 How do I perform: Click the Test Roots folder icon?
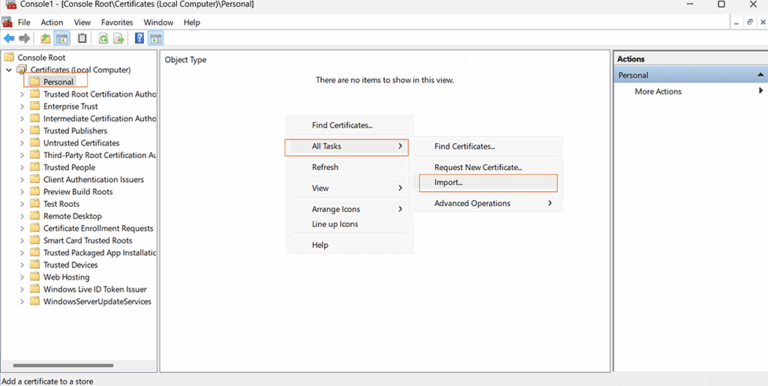point(34,203)
